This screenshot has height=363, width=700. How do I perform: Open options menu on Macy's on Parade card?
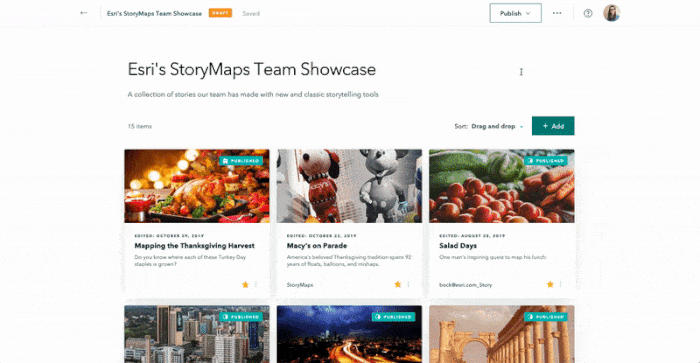click(408, 284)
